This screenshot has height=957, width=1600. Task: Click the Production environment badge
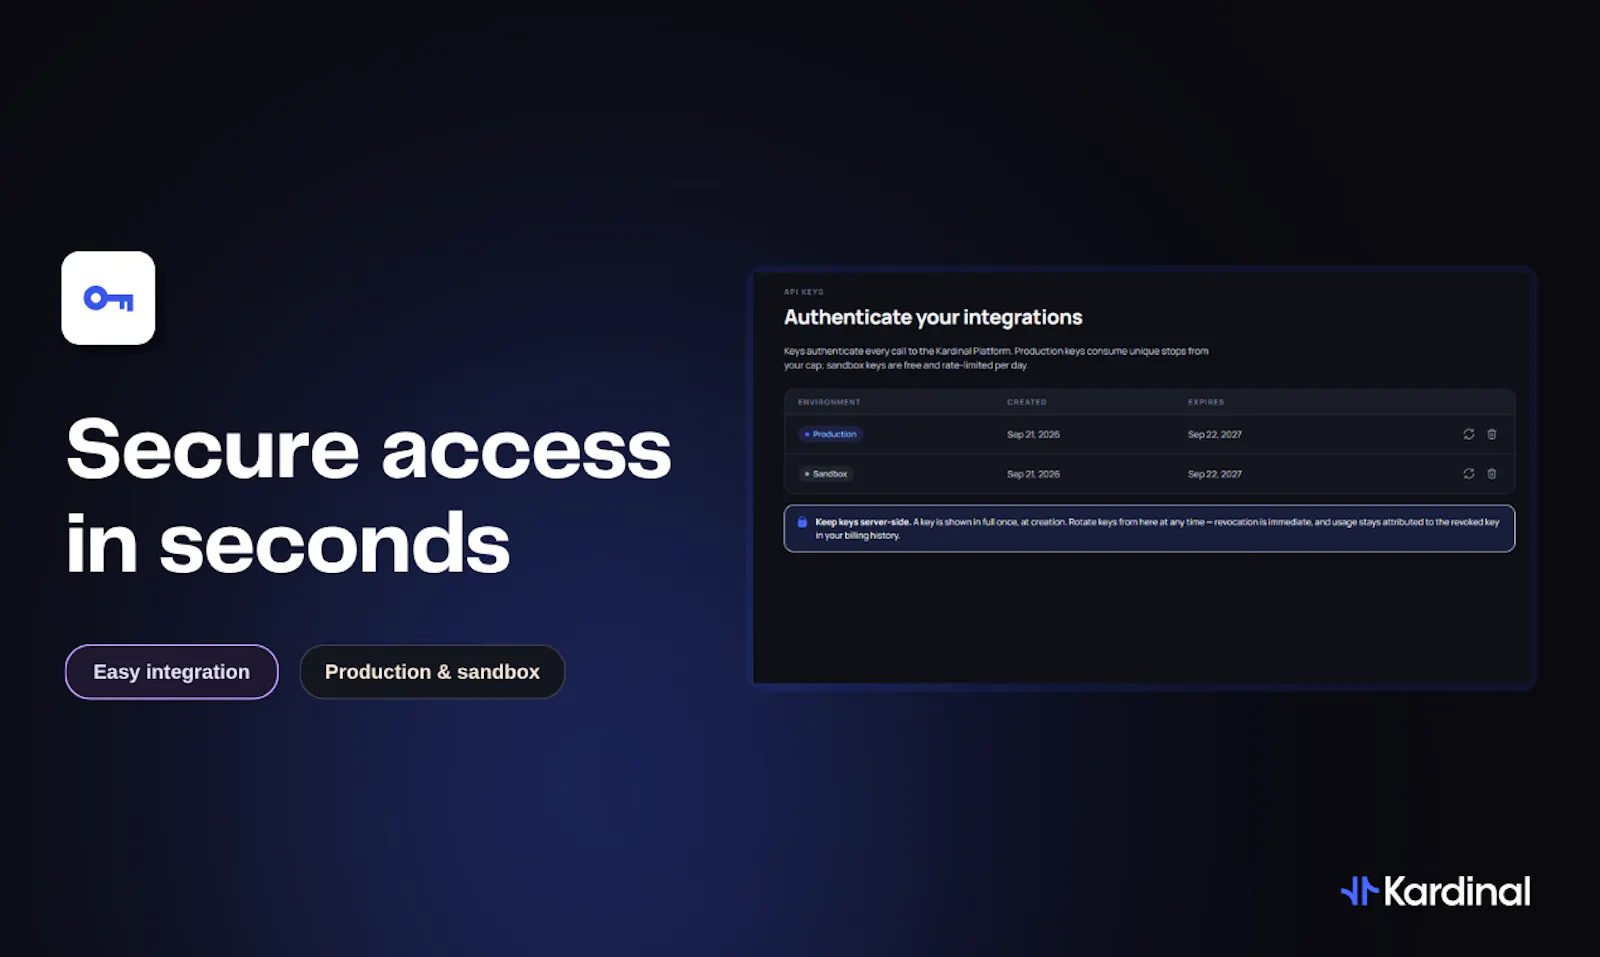(x=830, y=434)
